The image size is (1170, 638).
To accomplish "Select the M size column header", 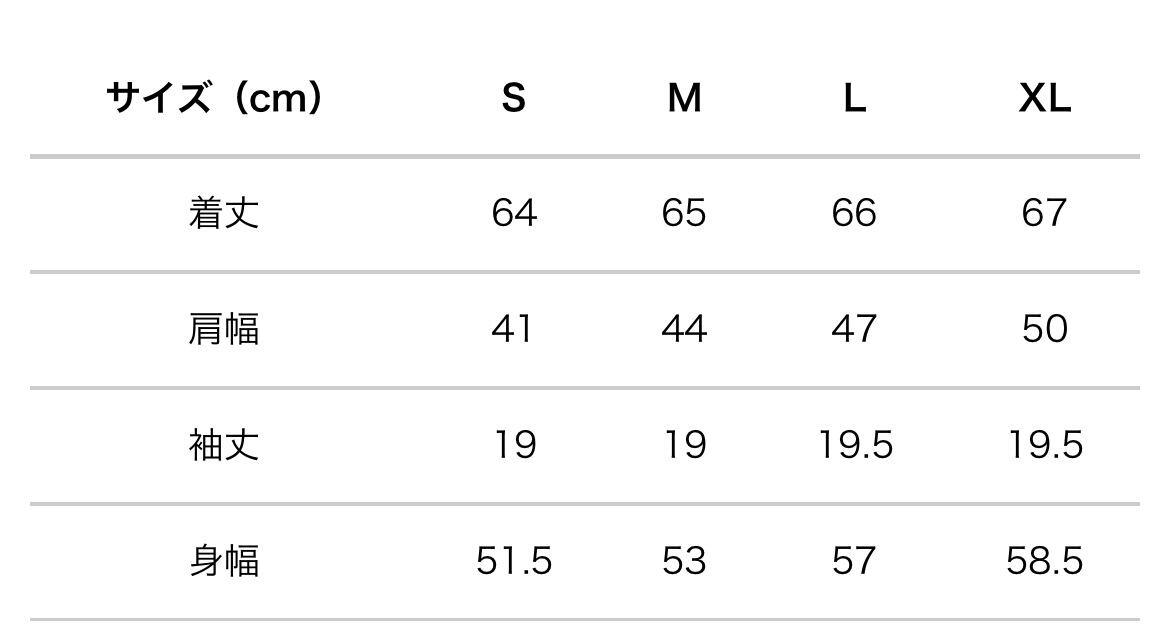I will [x=684, y=98].
